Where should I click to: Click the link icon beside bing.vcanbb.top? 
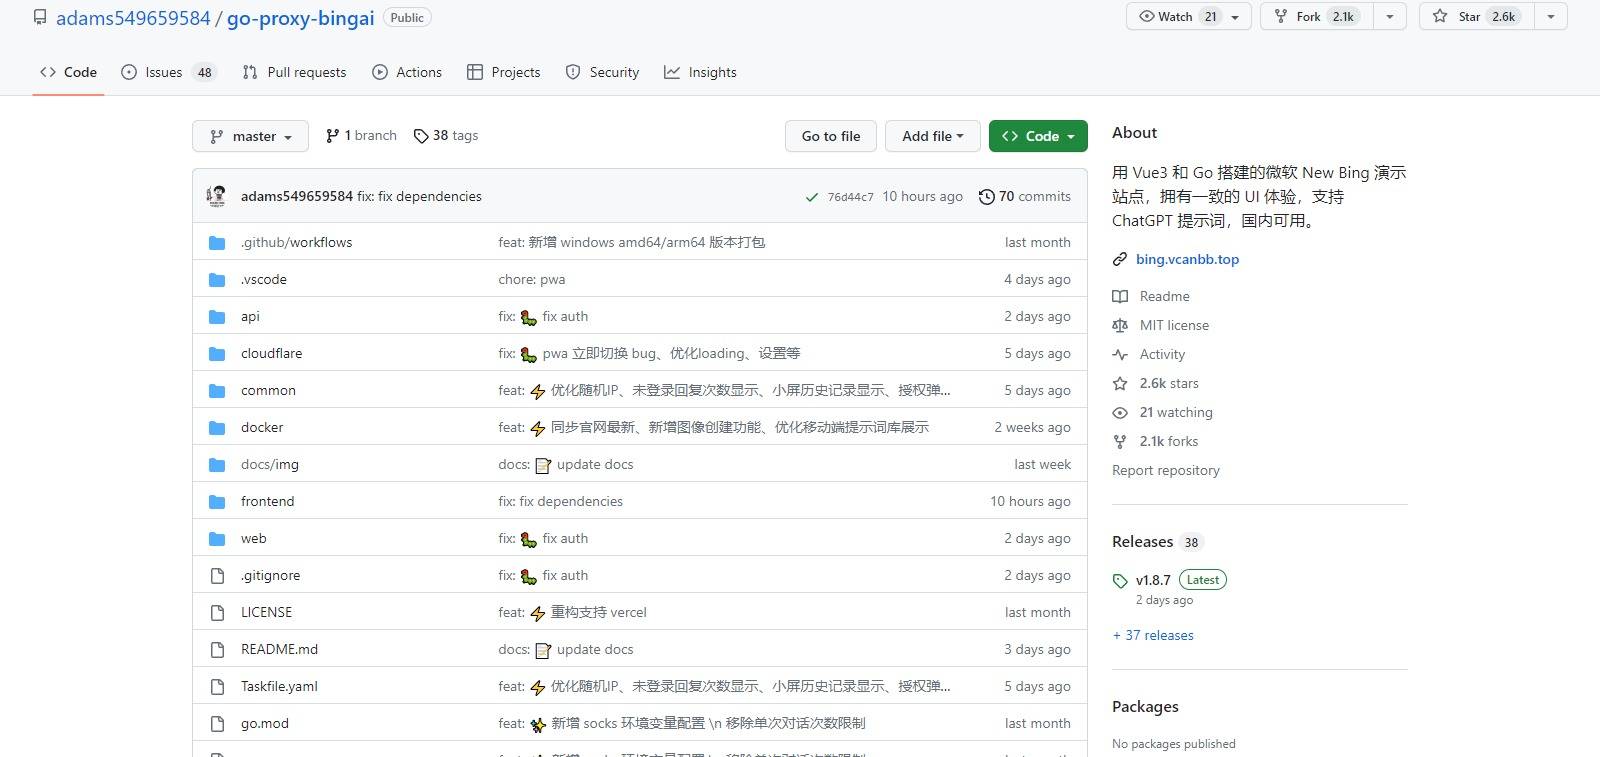pyautogui.click(x=1120, y=260)
